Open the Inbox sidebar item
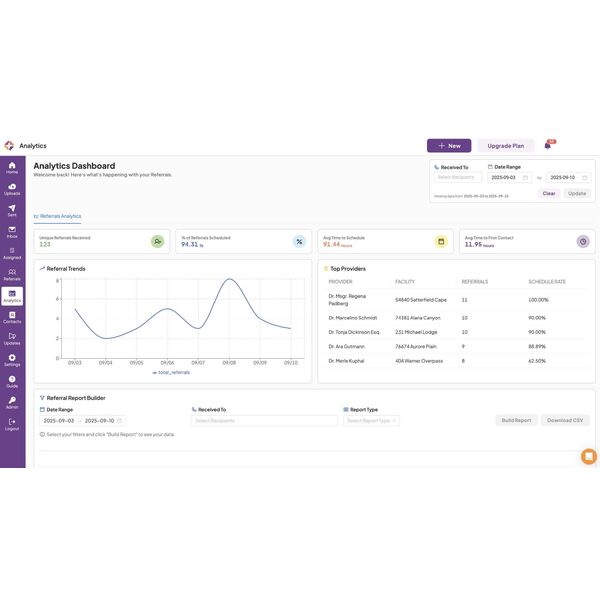The width and height of the screenshot is (600, 600). point(12,232)
